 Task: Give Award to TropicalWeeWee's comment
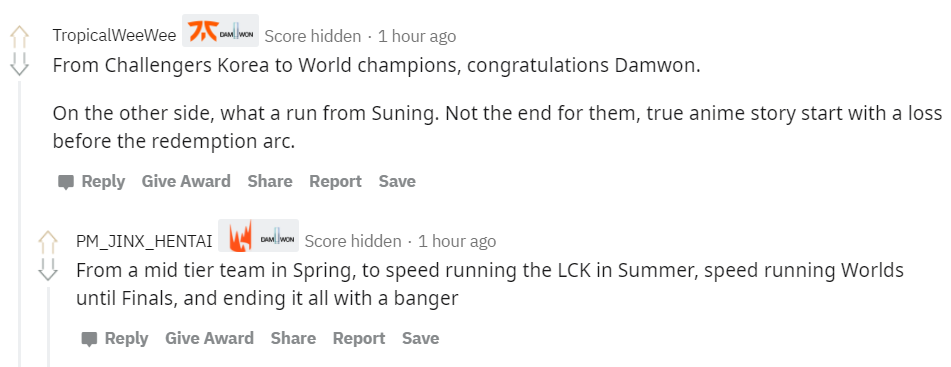(x=186, y=181)
